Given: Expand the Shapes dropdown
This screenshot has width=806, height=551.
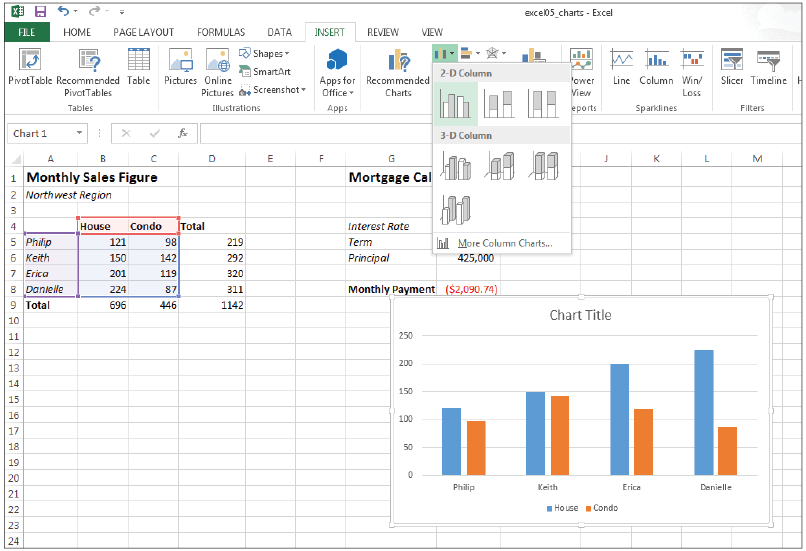Looking at the screenshot, I should 268,54.
